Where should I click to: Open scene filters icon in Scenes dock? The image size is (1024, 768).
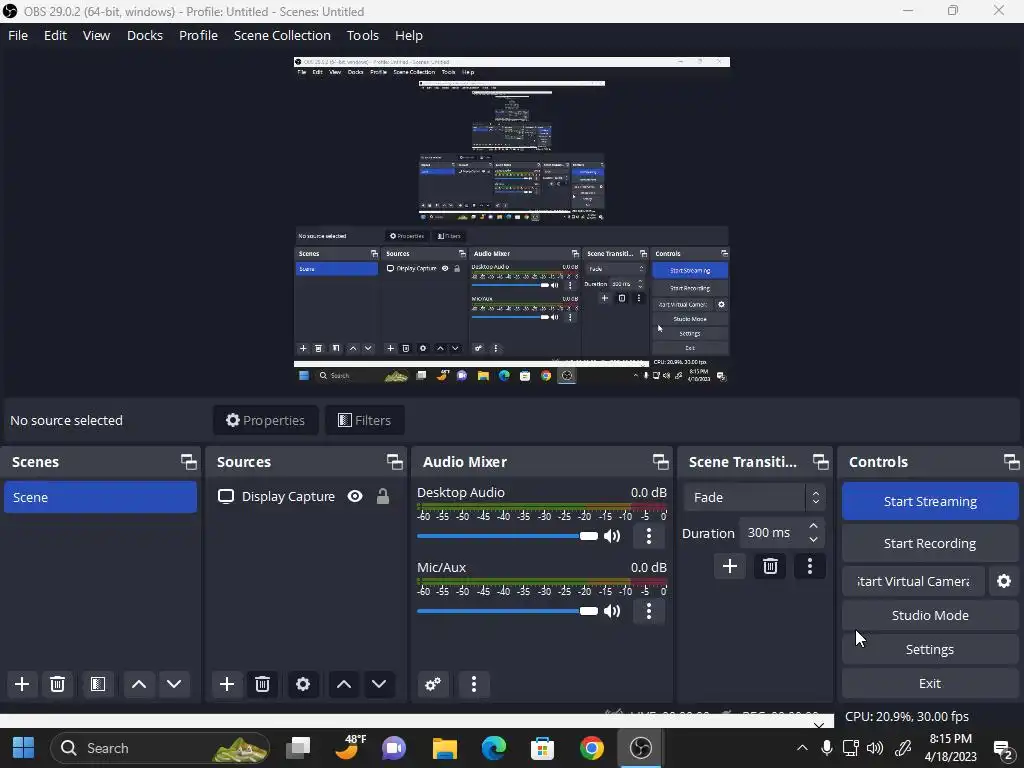click(98, 684)
